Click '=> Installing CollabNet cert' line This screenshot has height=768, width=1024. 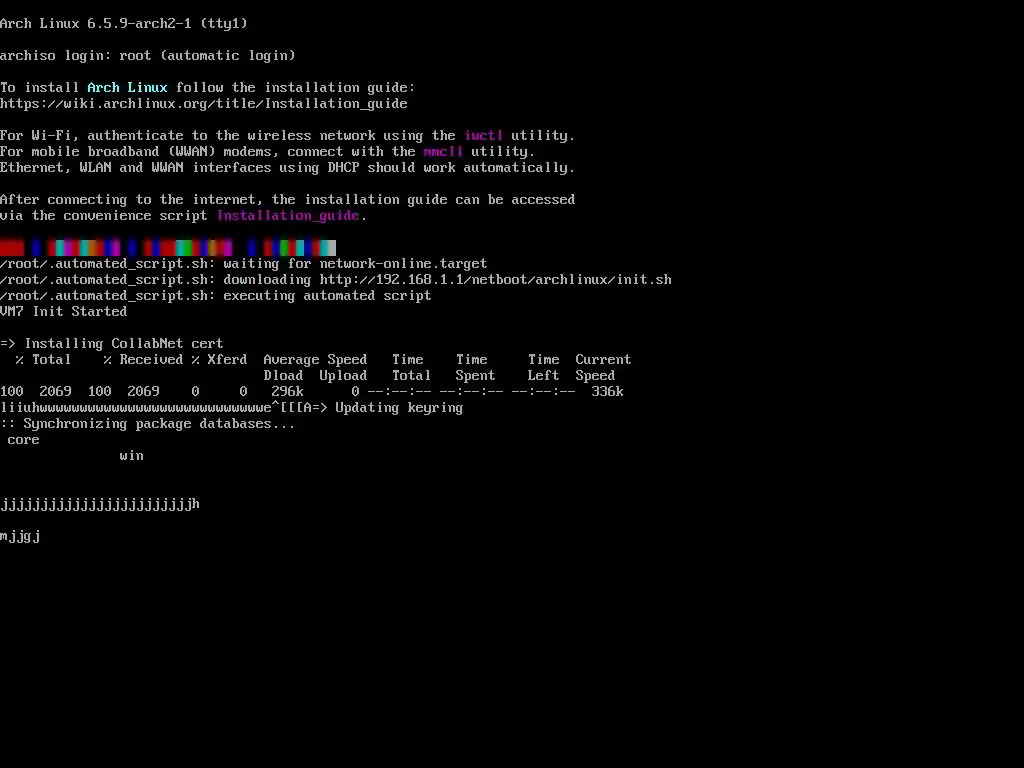(112, 344)
